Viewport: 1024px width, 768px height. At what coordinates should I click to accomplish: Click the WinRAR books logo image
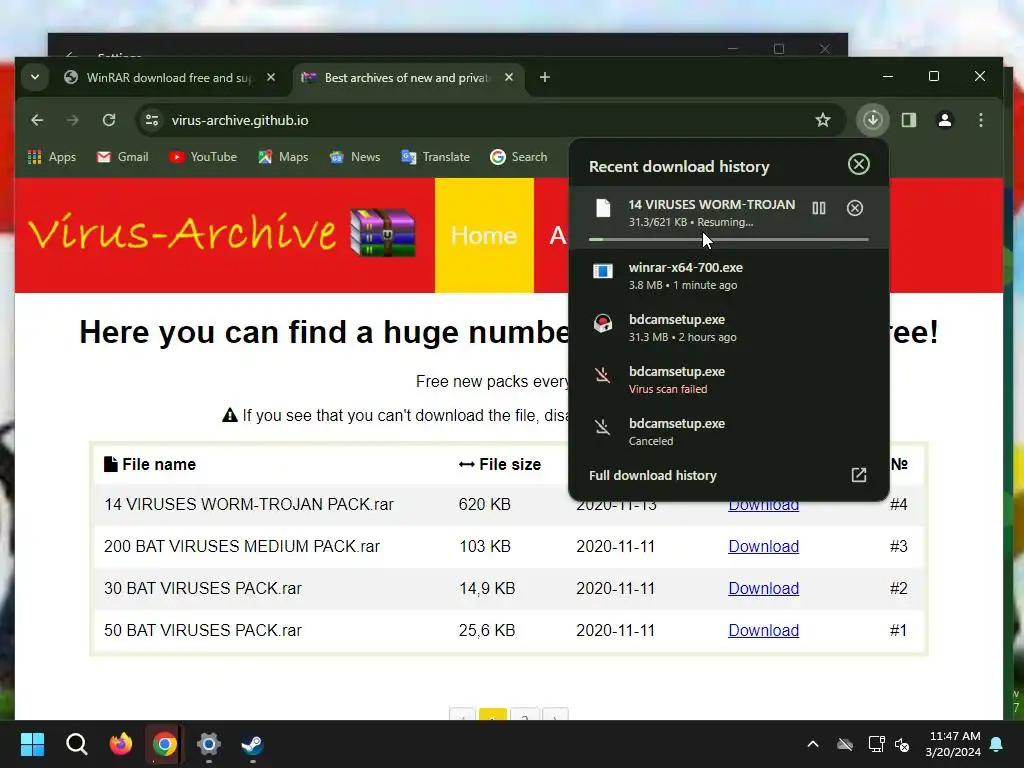(383, 232)
